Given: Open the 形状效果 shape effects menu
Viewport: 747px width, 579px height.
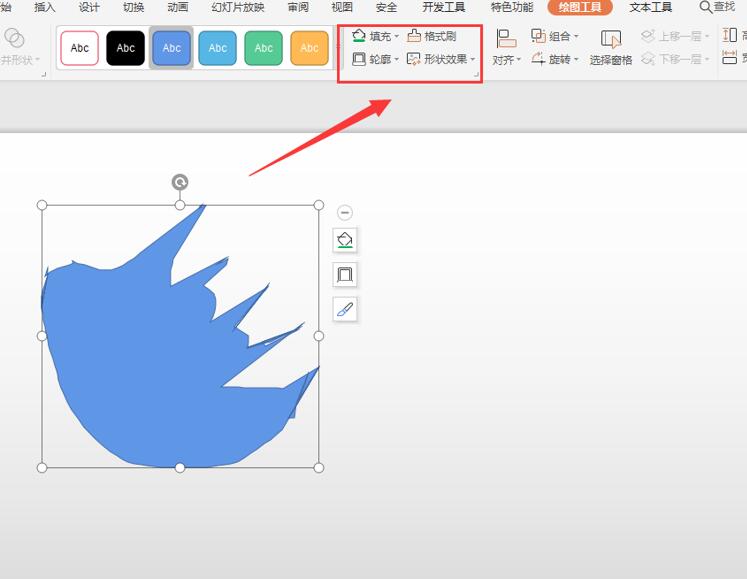Looking at the screenshot, I should pos(441,59).
